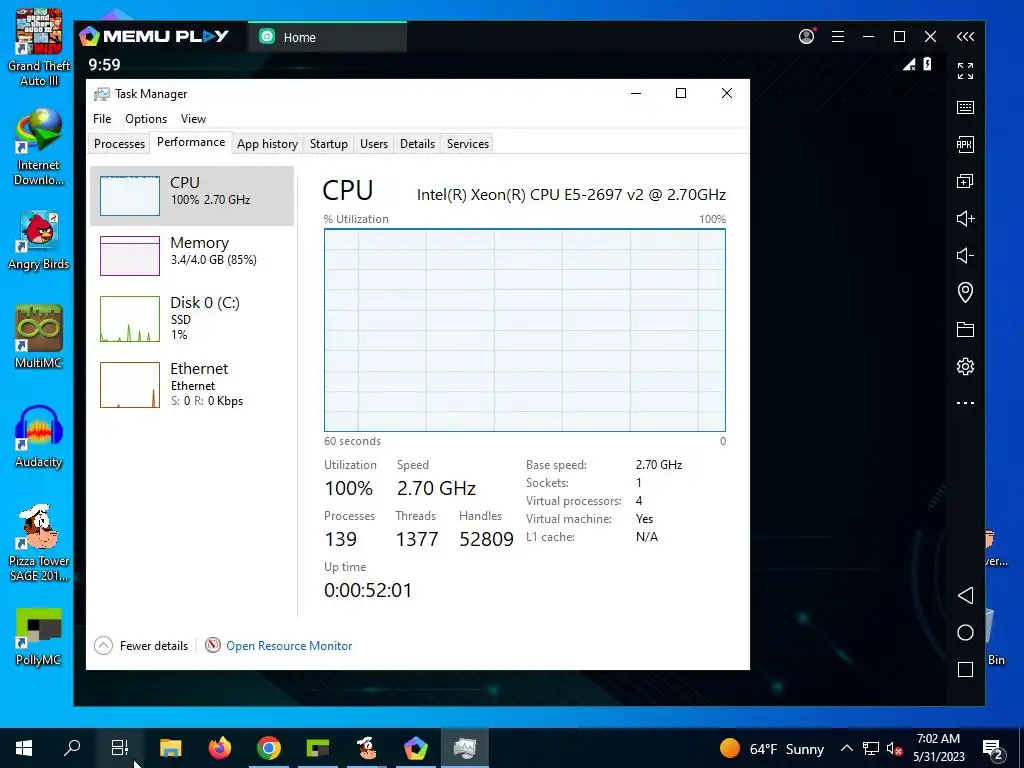Viewport: 1024px width, 768px height.
Task: Select Memory in the performance list
Action: click(192, 256)
